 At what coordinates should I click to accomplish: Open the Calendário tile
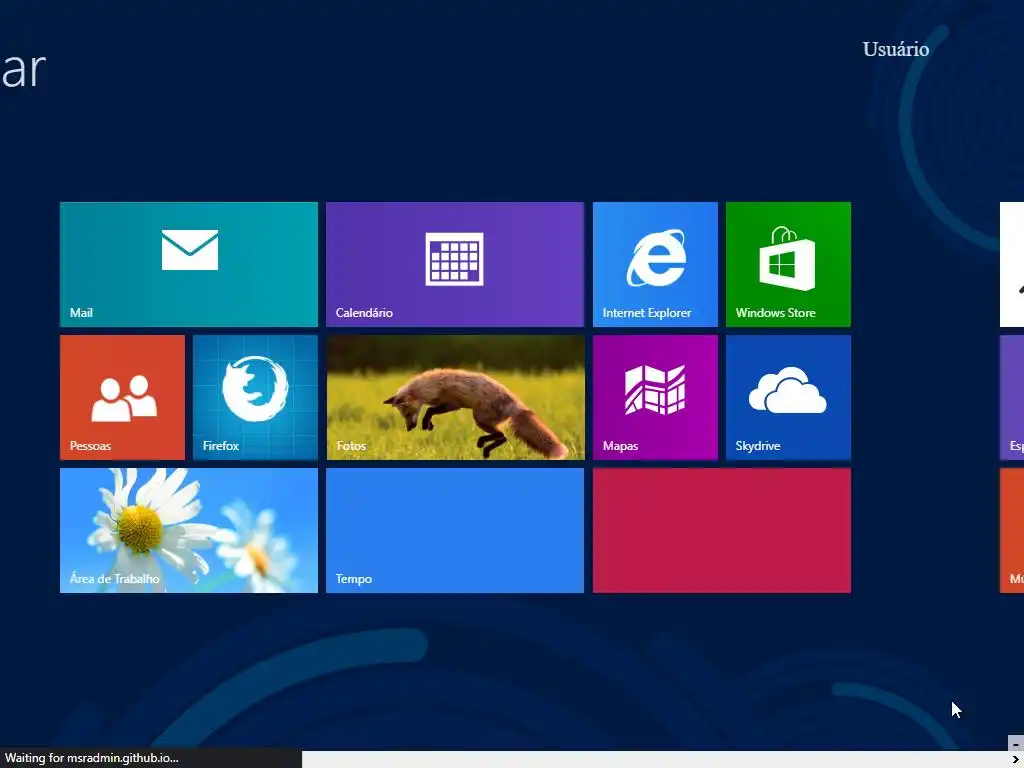tap(455, 264)
